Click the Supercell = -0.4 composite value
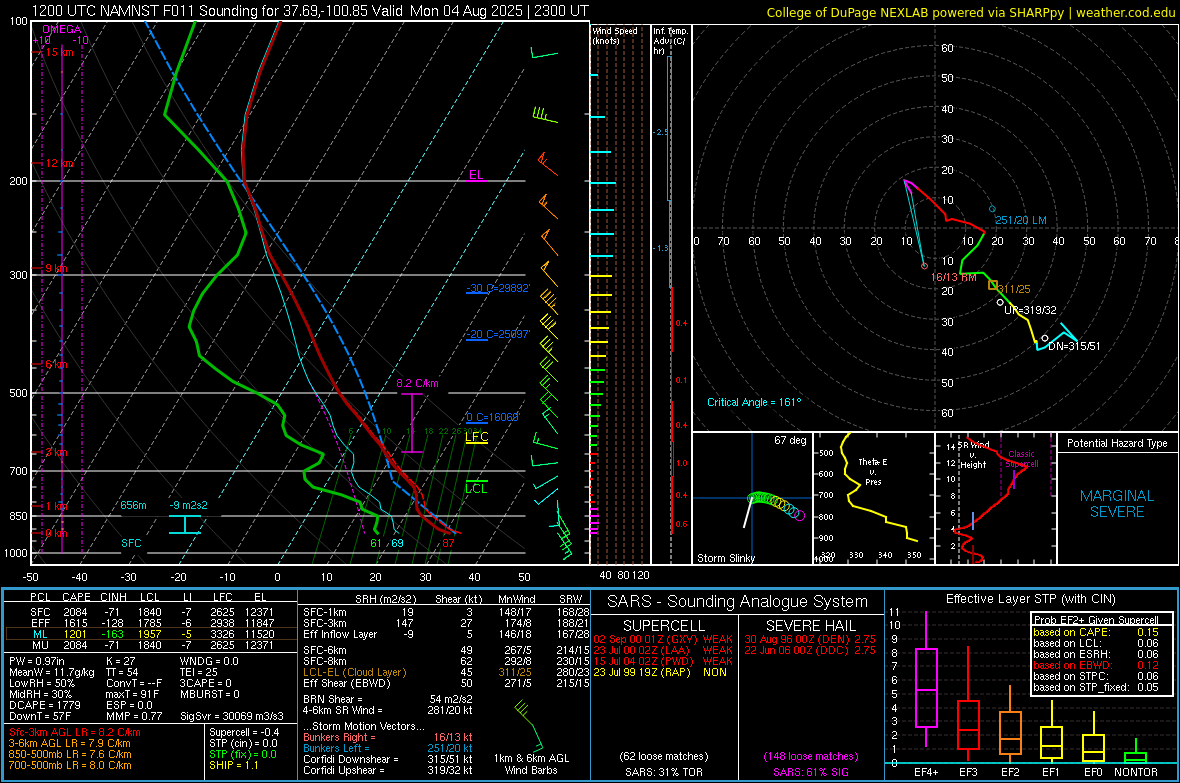The image size is (1180, 783). (244, 732)
